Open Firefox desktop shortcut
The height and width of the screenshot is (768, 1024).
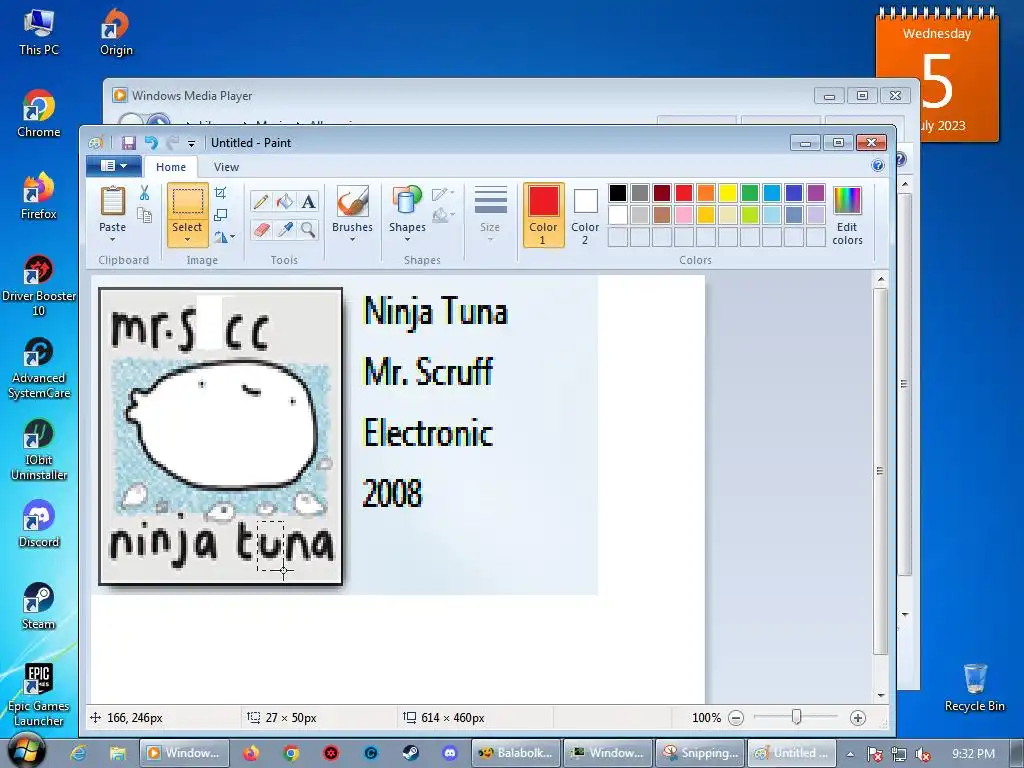pyautogui.click(x=39, y=196)
